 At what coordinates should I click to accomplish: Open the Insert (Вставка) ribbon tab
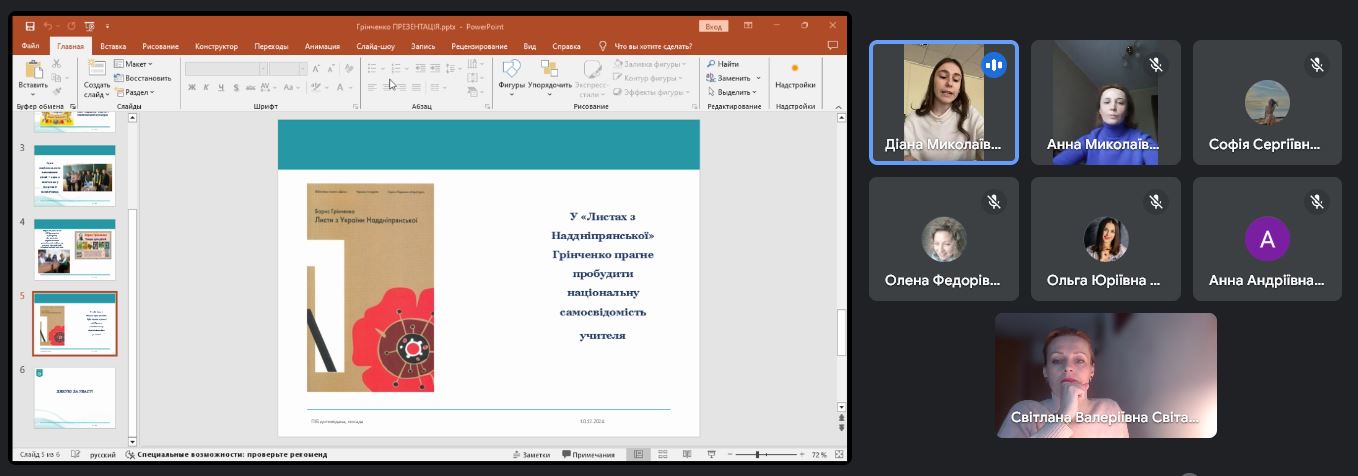point(113,46)
